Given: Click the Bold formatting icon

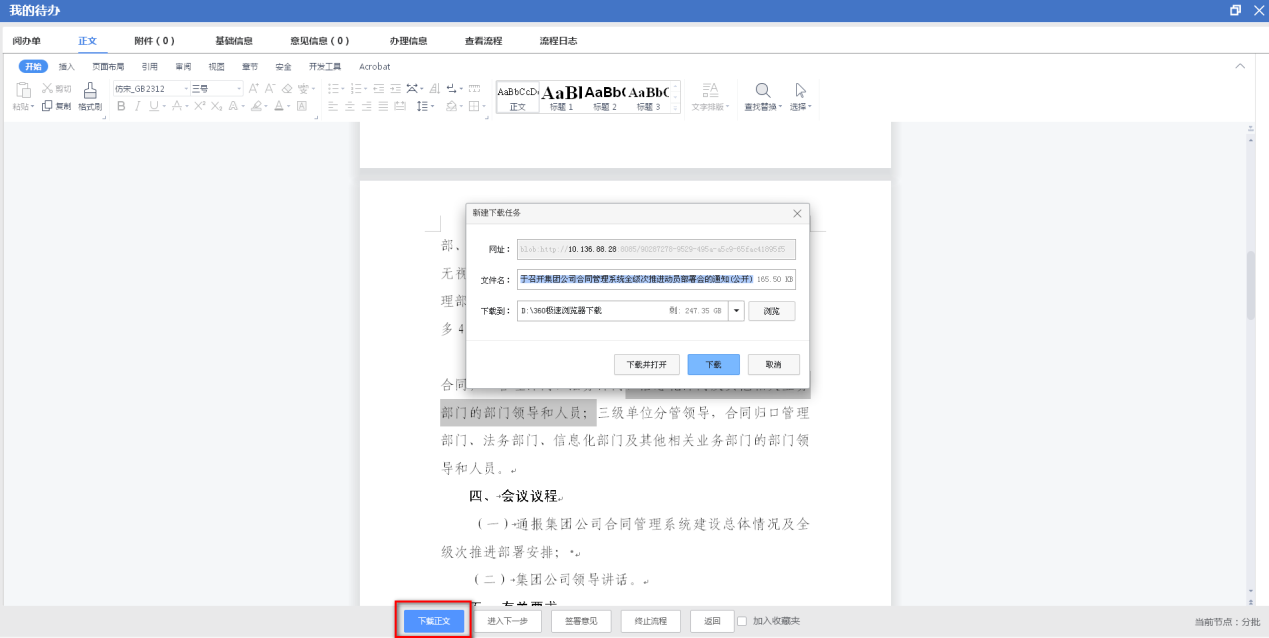Looking at the screenshot, I should tap(122, 106).
